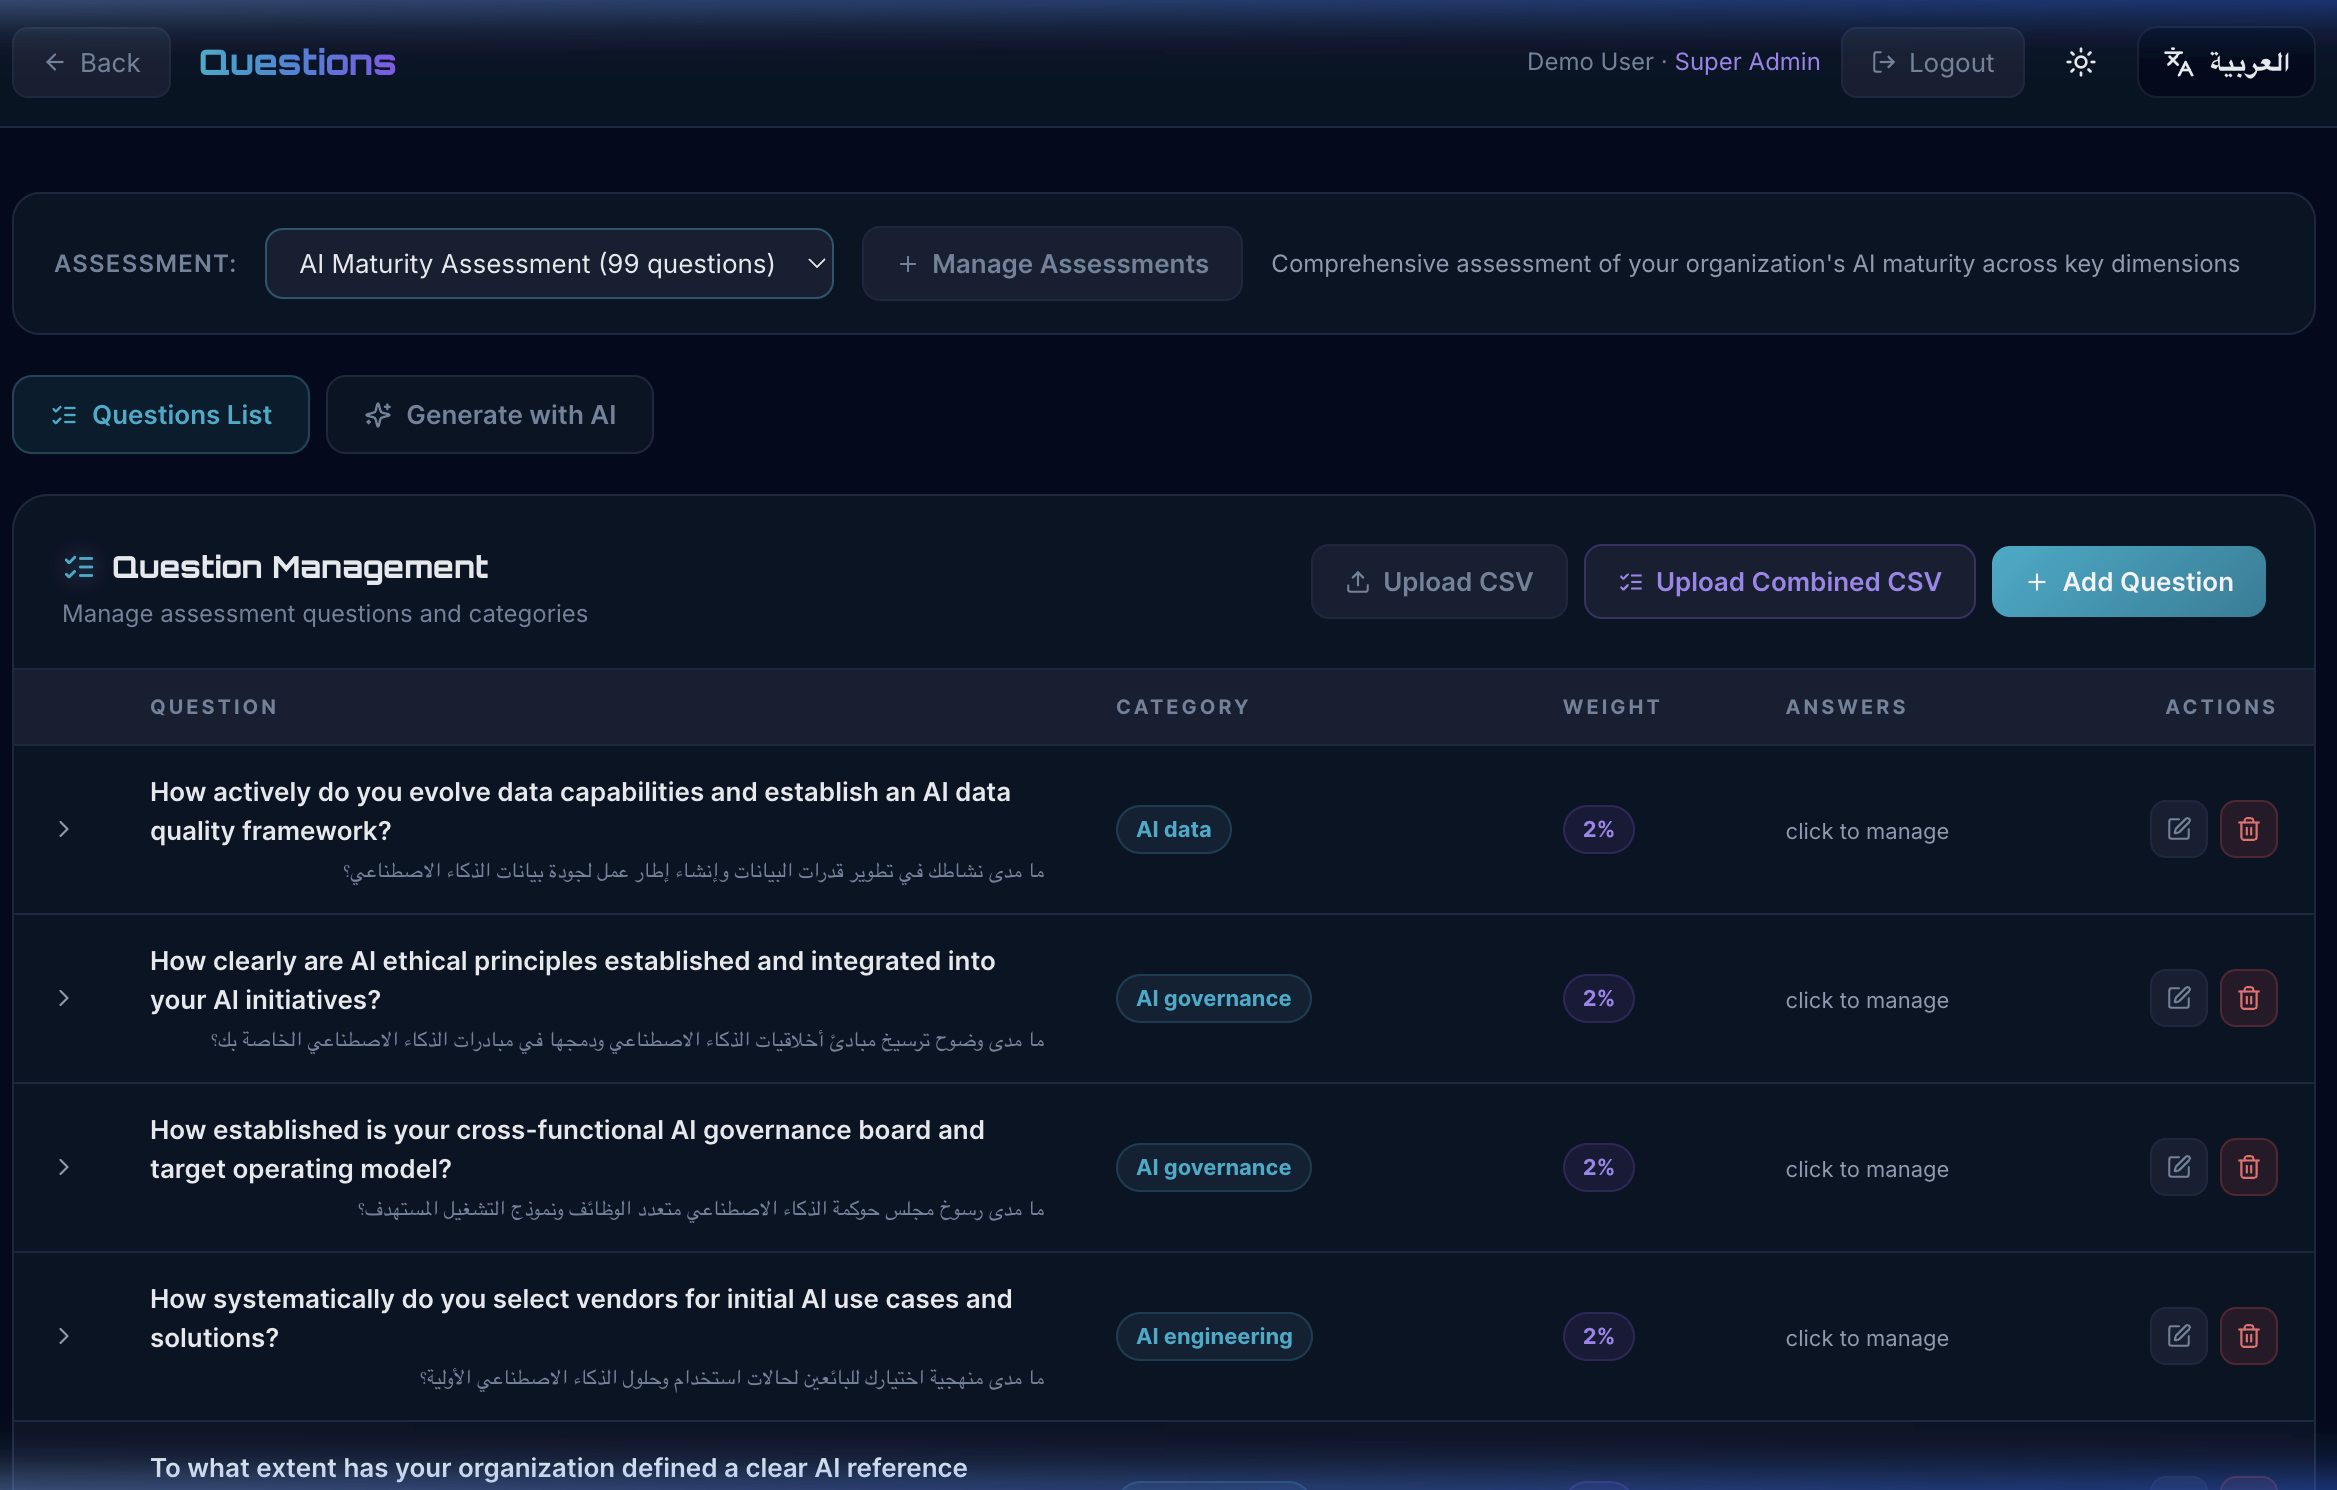Viewport: 2337px width, 1490px height.
Task: Manage answers for the governance board question
Action: coord(1866,1169)
